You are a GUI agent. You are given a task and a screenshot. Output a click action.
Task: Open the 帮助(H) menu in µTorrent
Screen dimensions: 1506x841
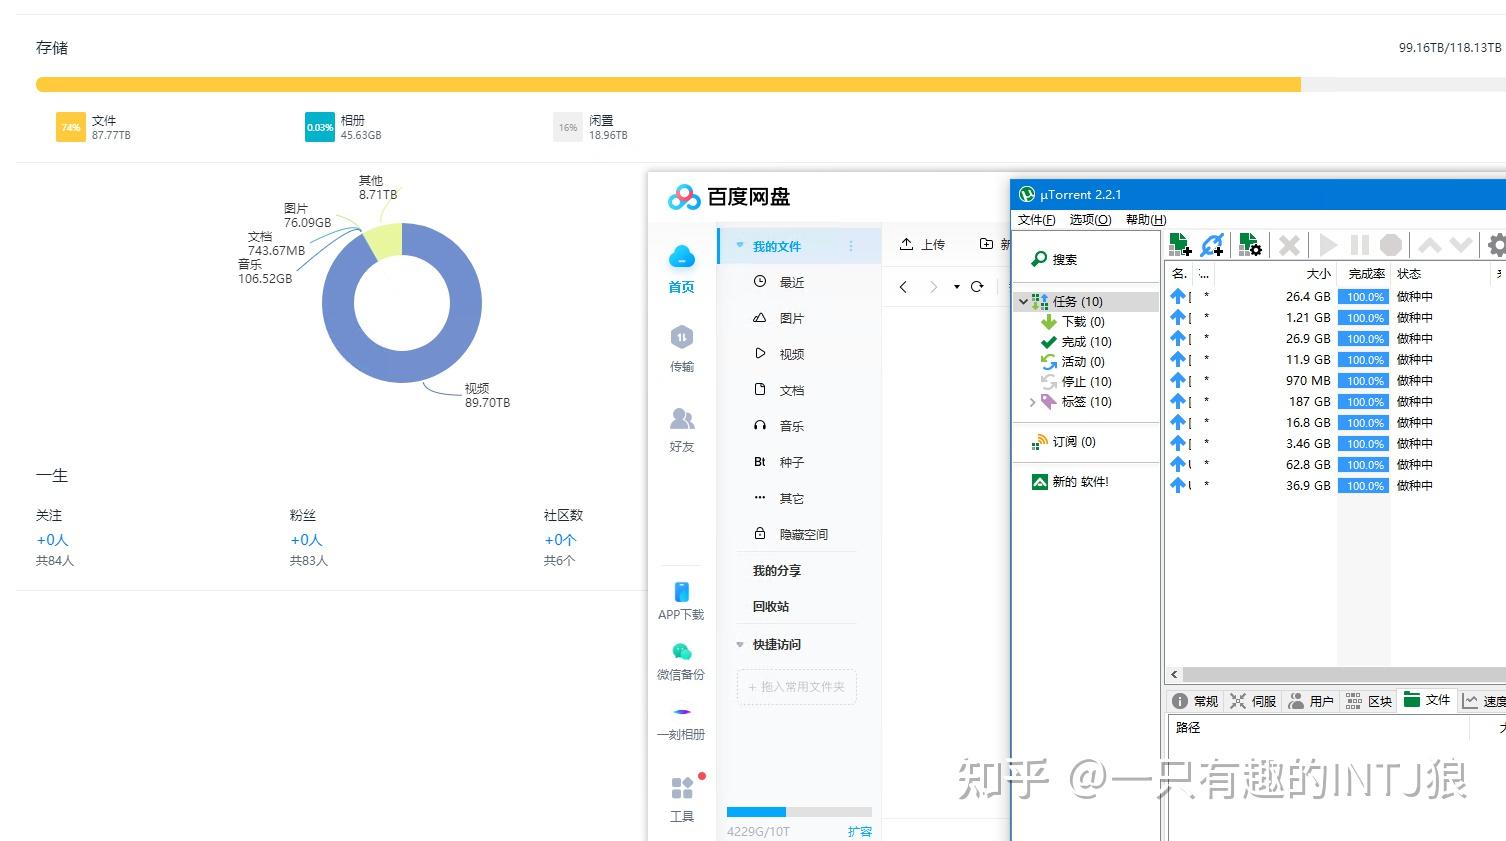1146,219
